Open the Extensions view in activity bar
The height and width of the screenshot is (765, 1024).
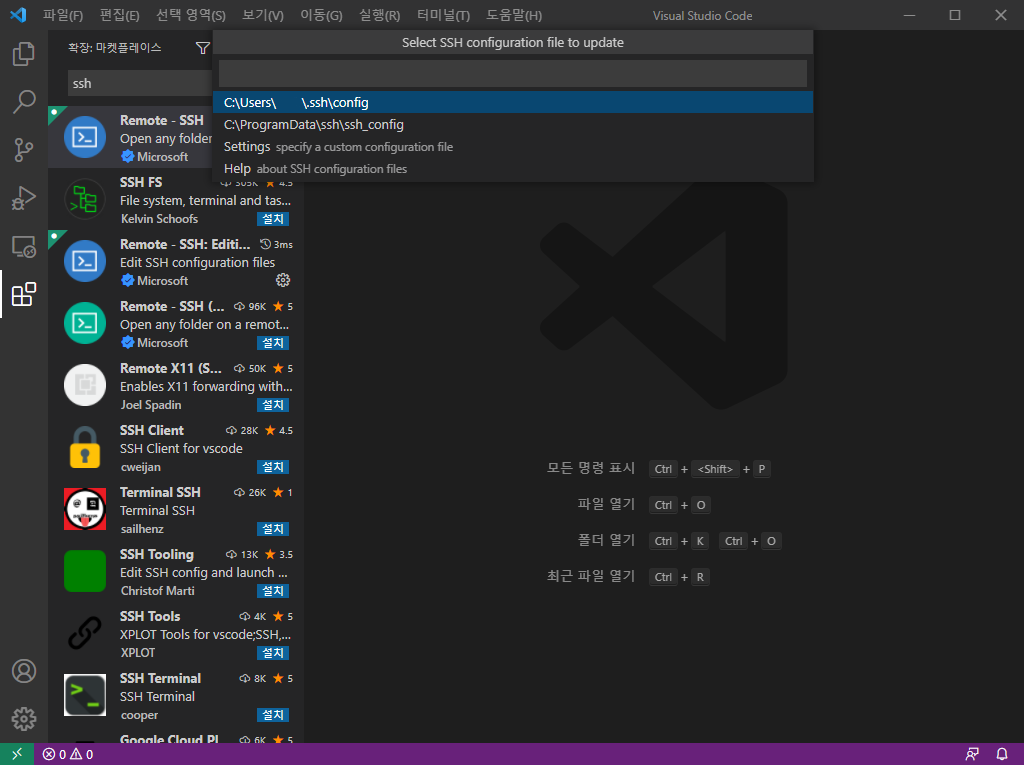pyautogui.click(x=24, y=295)
